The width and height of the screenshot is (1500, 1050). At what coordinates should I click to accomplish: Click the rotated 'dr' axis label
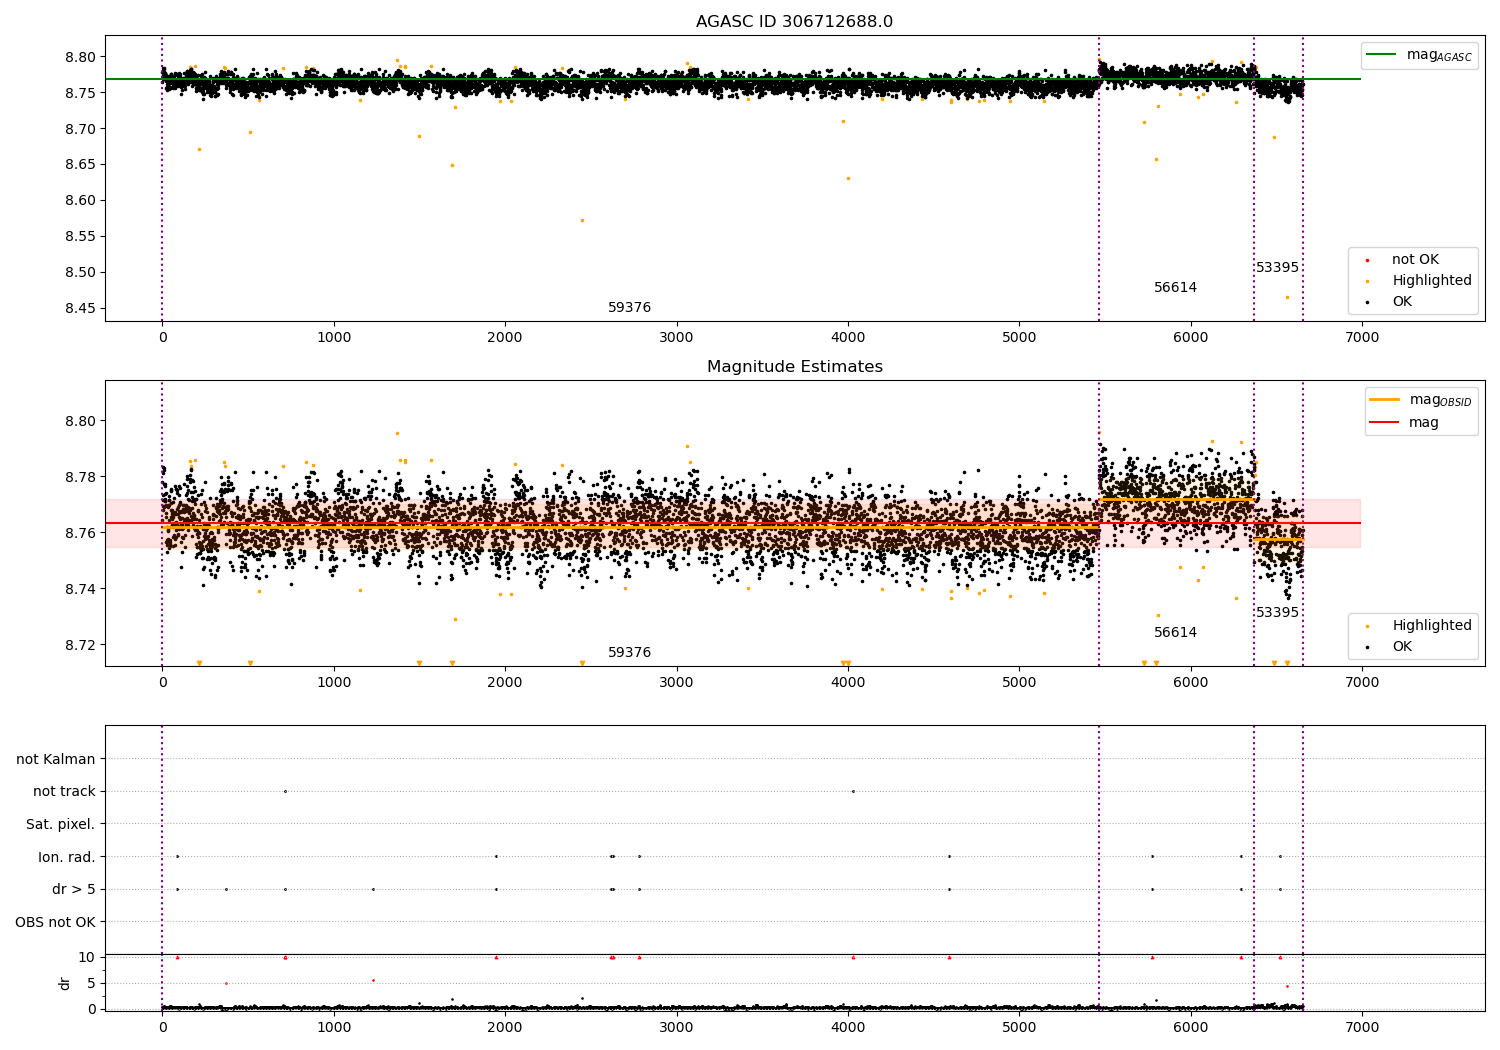tap(65, 984)
